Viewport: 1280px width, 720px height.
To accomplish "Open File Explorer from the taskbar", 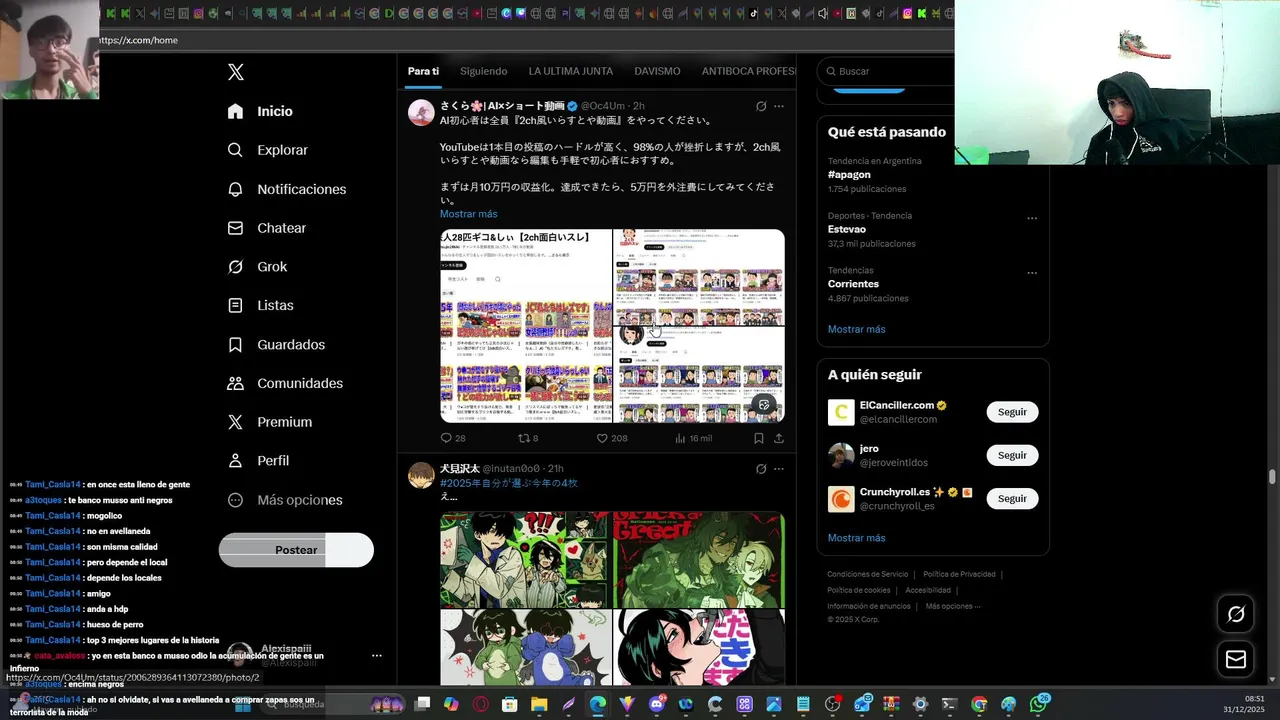I will tap(539, 704).
